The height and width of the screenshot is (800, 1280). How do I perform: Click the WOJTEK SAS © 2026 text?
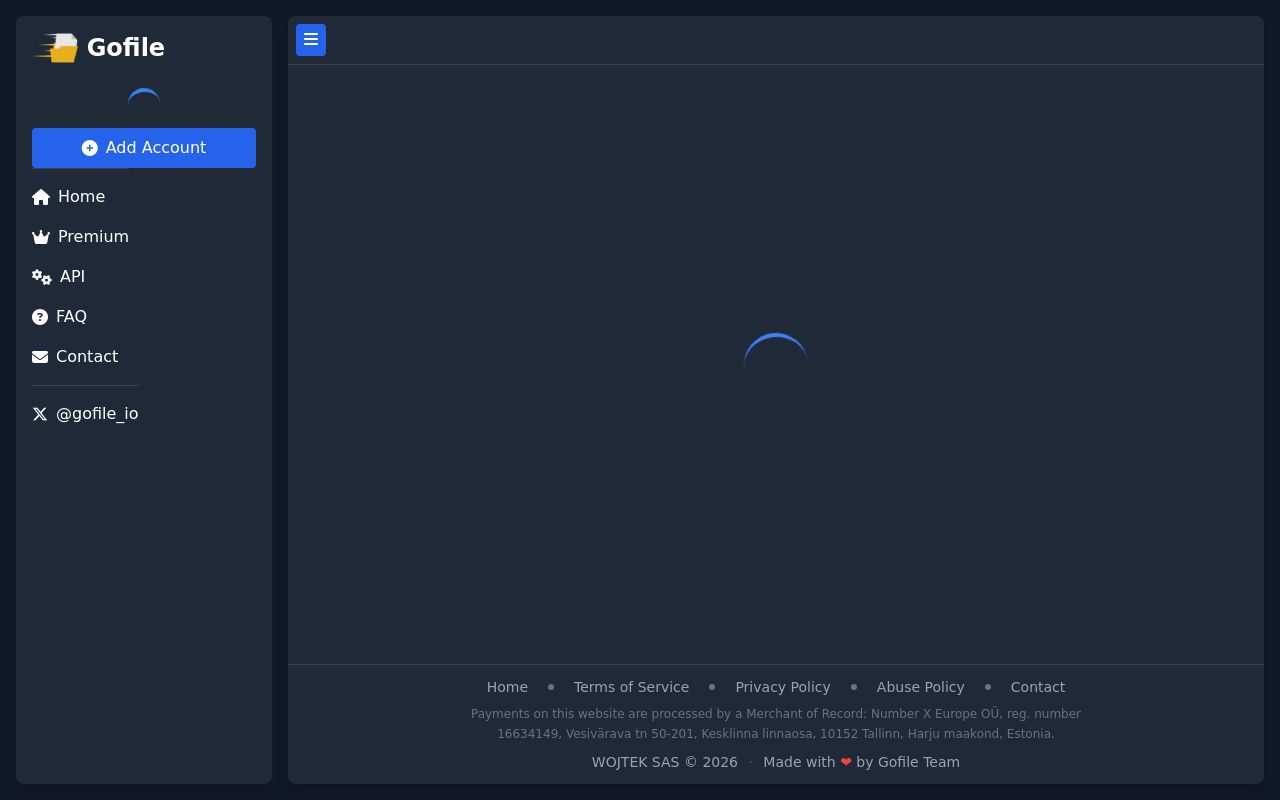coord(665,762)
